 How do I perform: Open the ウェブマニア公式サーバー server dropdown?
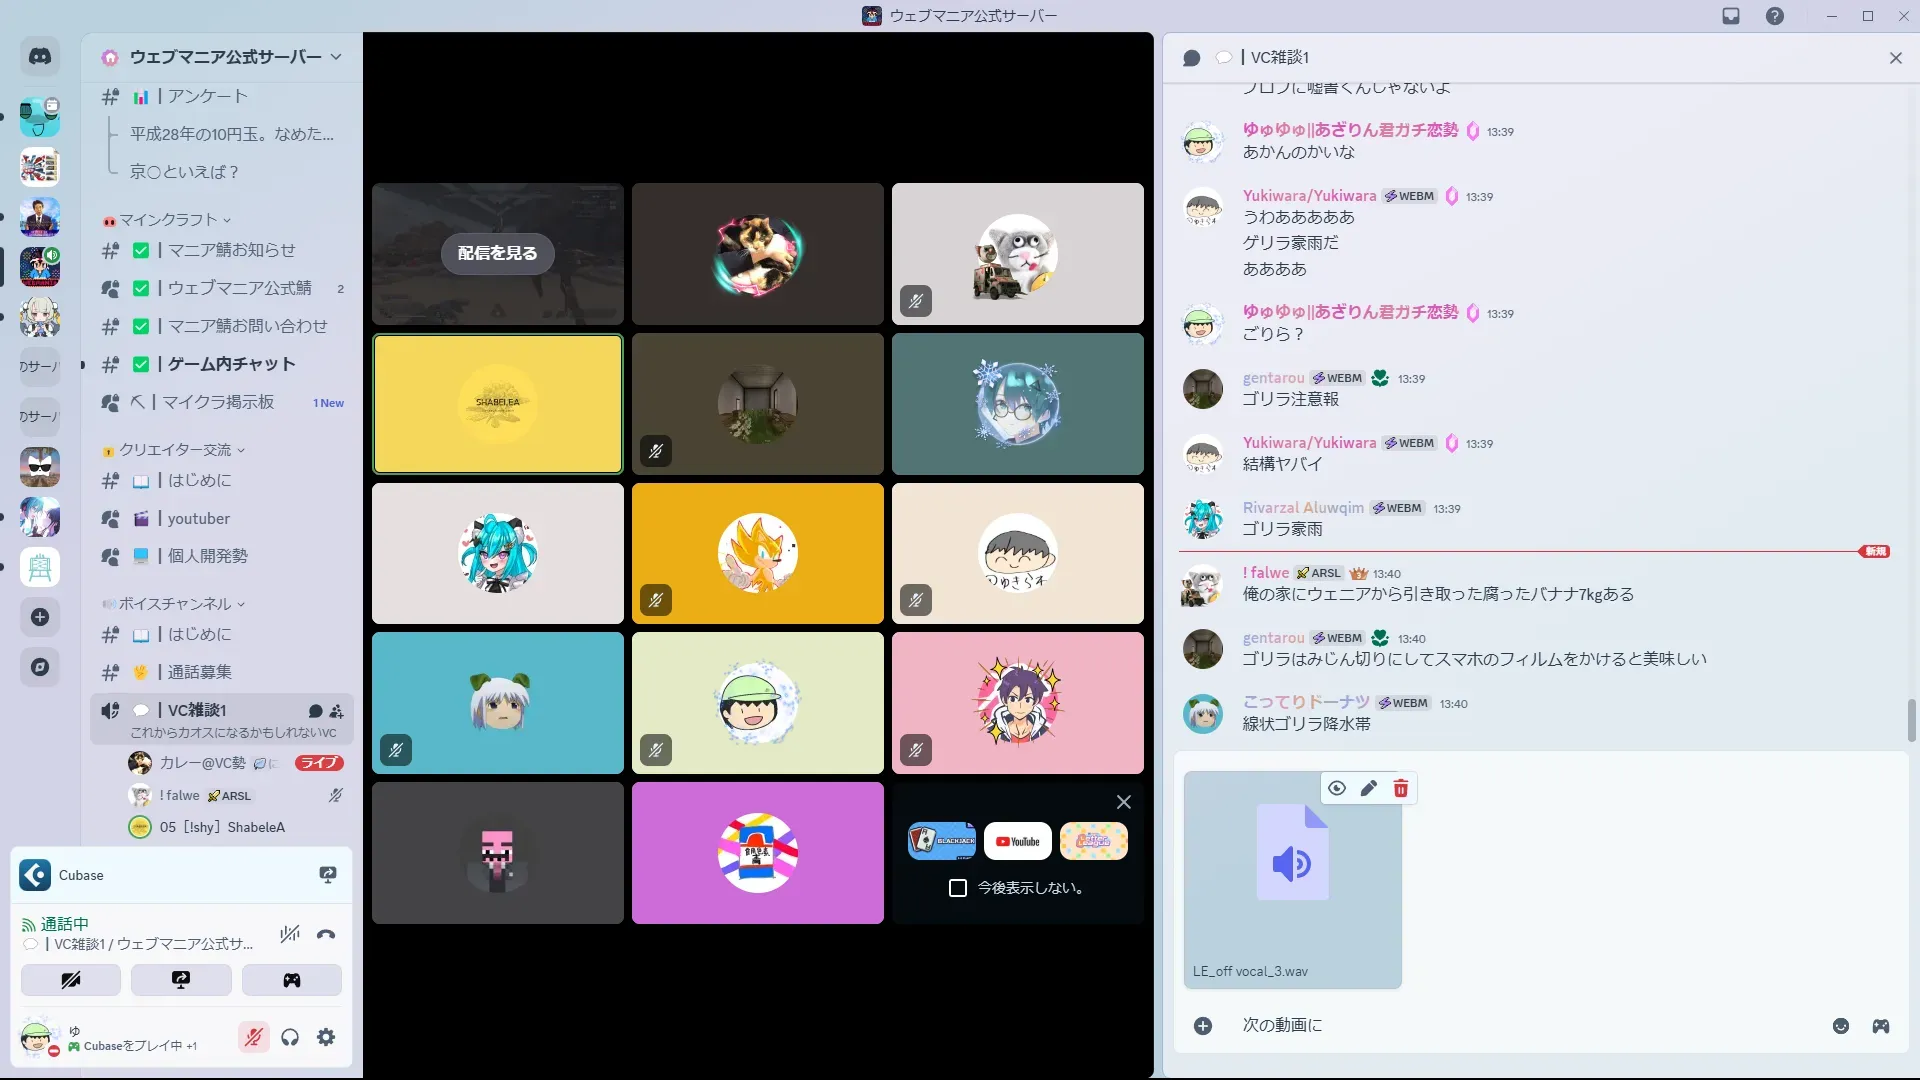[226, 57]
